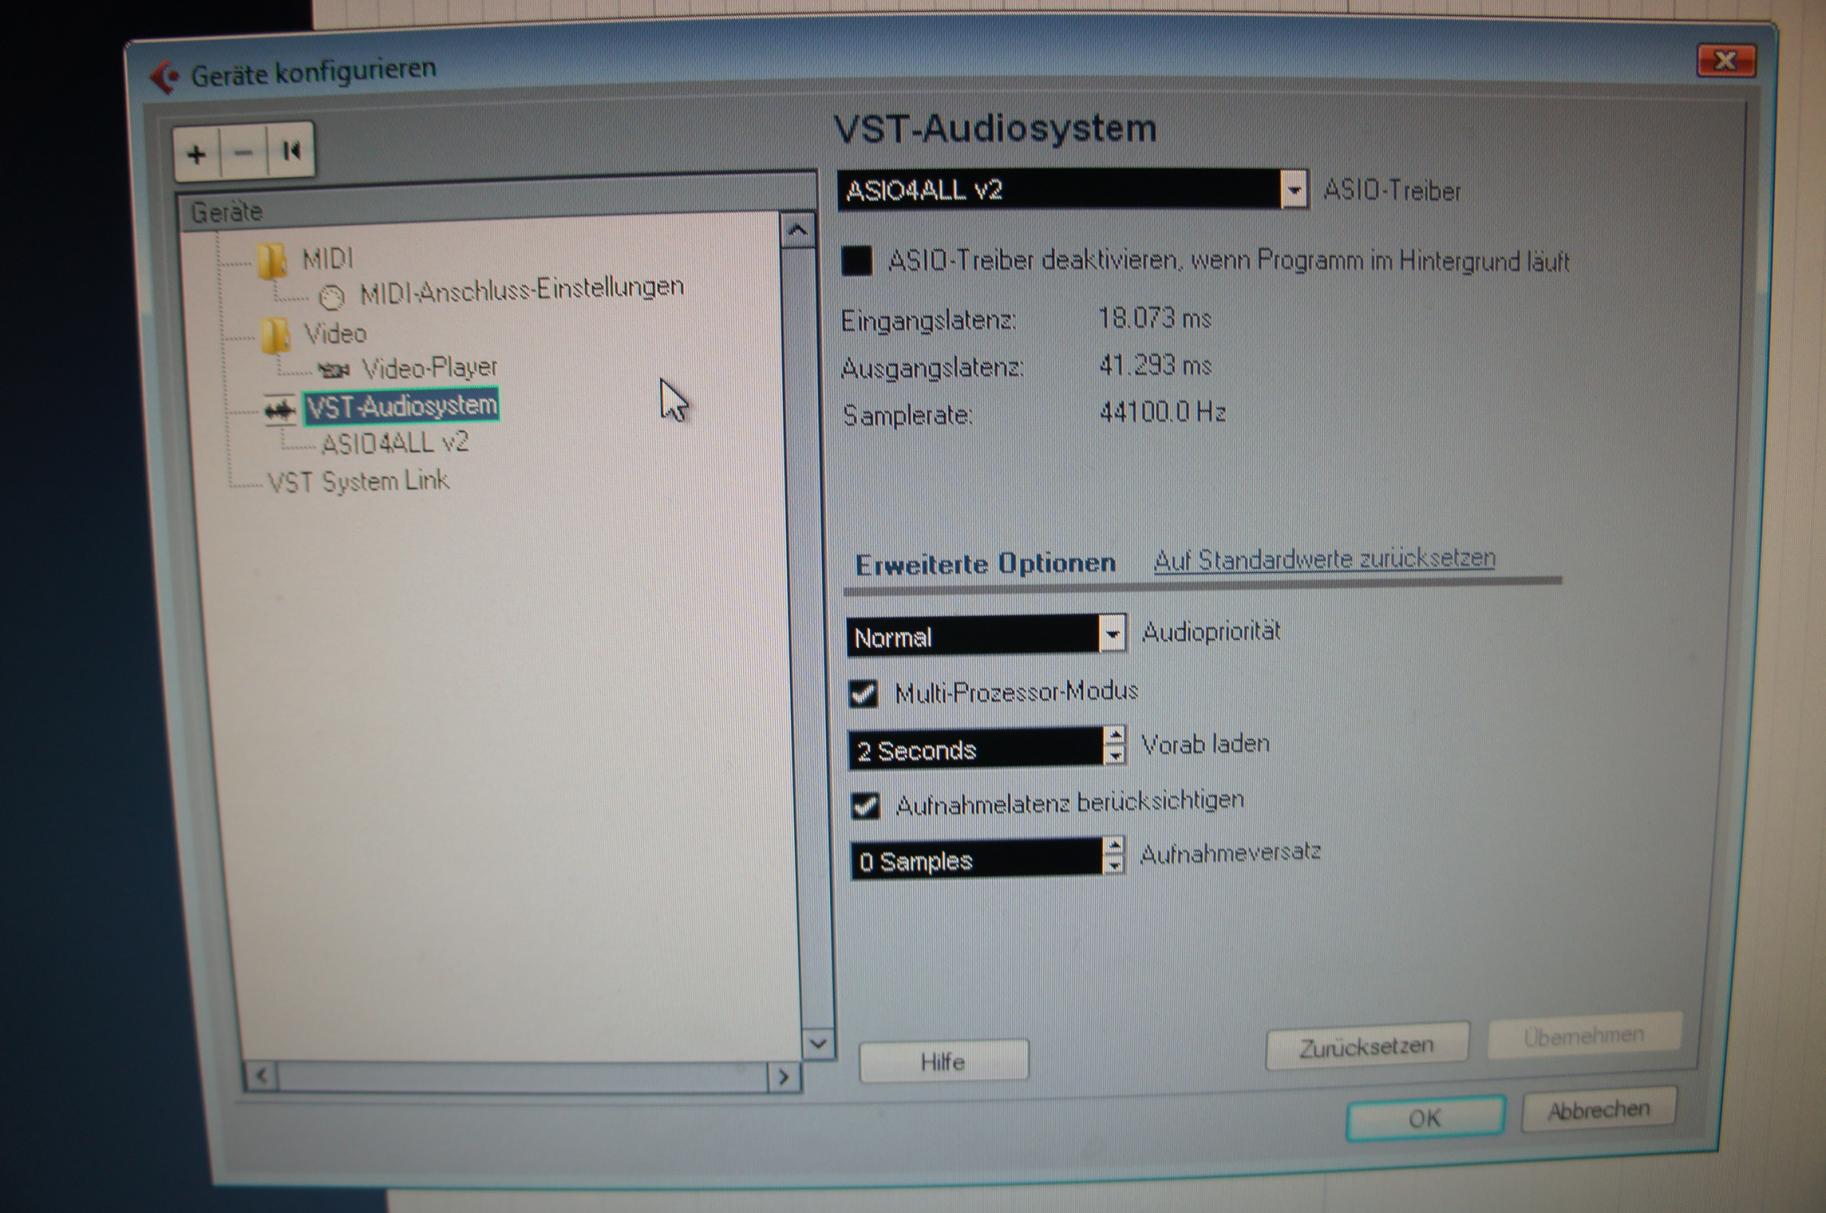Click the Übernehmen button
Image resolution: width=1826 pixels, height=1213 pixels.
pos(1583,1036)
